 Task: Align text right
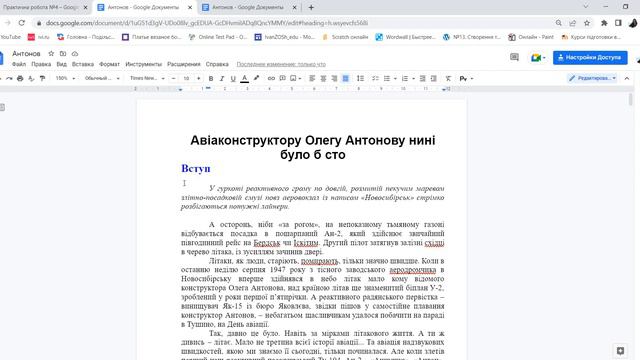334,78
